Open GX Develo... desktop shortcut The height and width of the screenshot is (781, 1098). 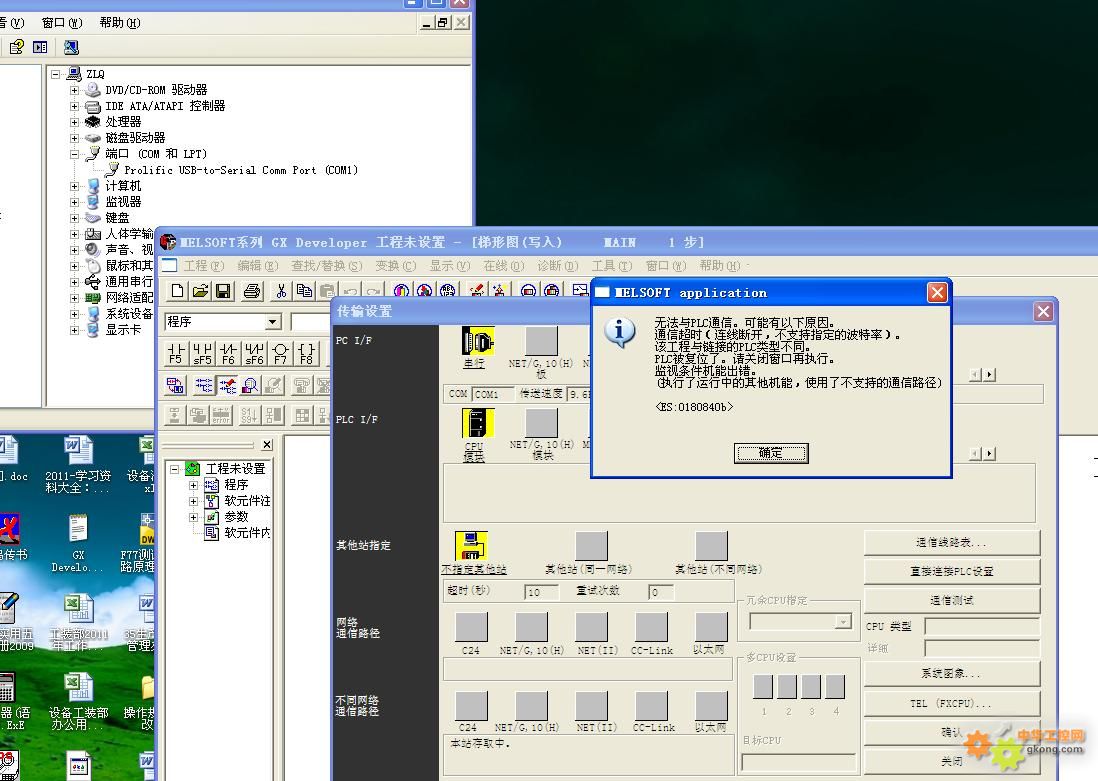click(78, 543)
